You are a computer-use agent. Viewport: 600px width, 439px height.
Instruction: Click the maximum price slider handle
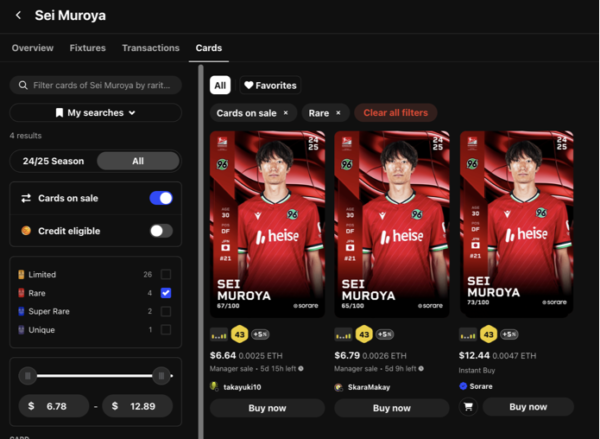pos(161,376)
